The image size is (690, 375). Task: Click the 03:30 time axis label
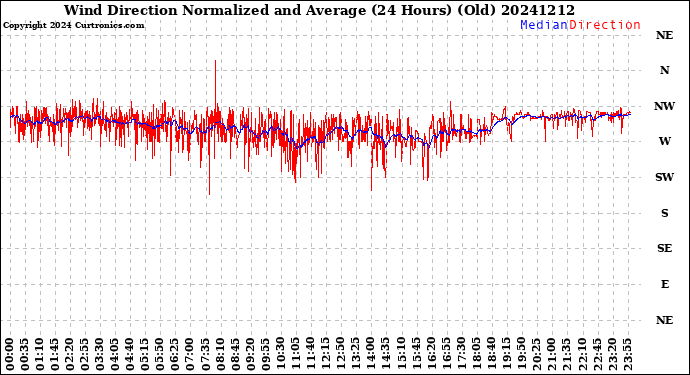[100, 355]
